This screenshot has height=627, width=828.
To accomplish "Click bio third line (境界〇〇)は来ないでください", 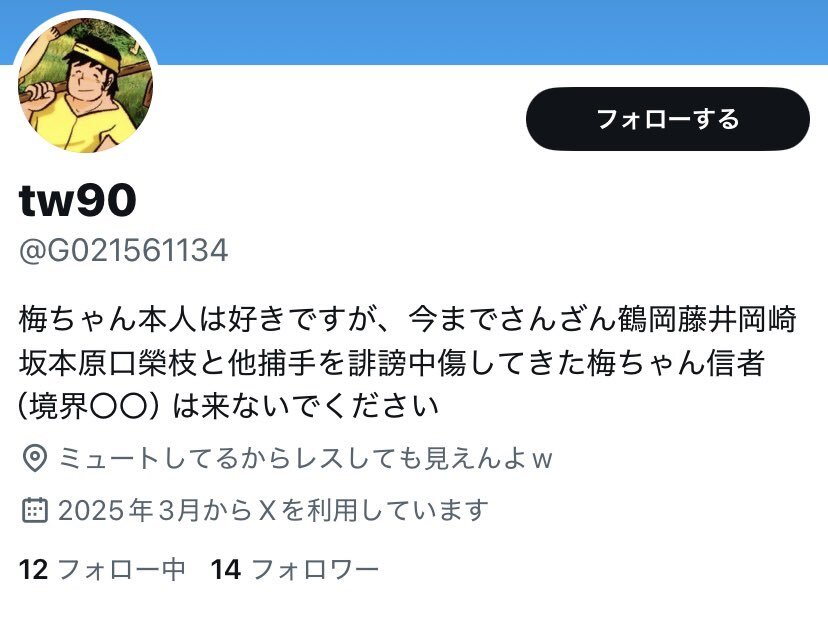I will (x=229, y=406).
